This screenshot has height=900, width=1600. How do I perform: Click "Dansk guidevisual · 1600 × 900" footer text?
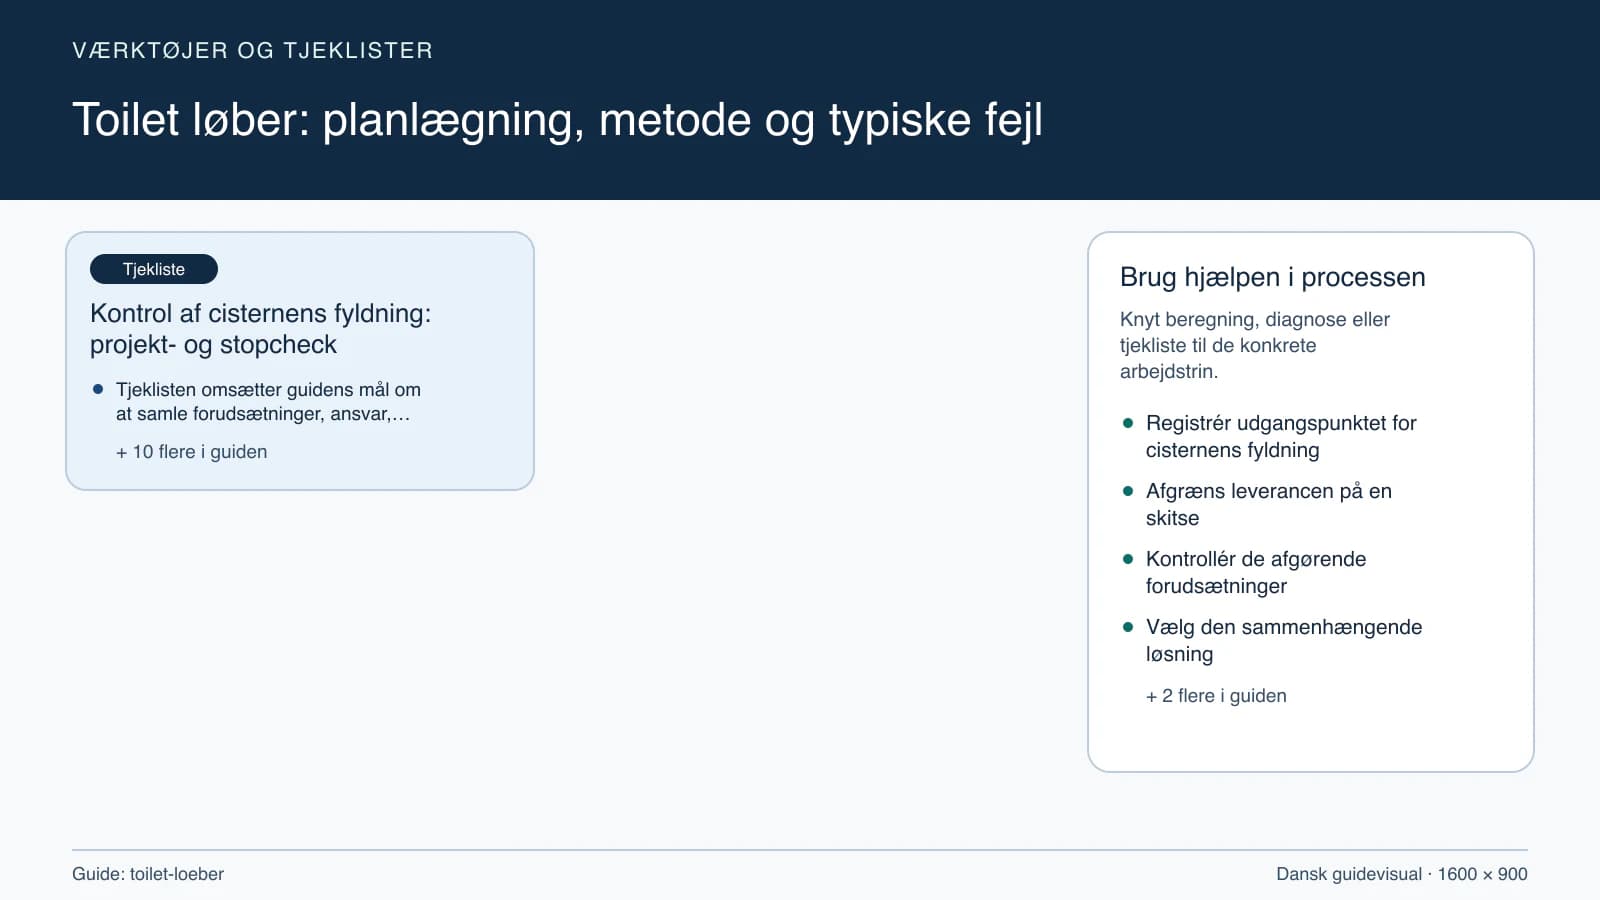coord(1402,874)
